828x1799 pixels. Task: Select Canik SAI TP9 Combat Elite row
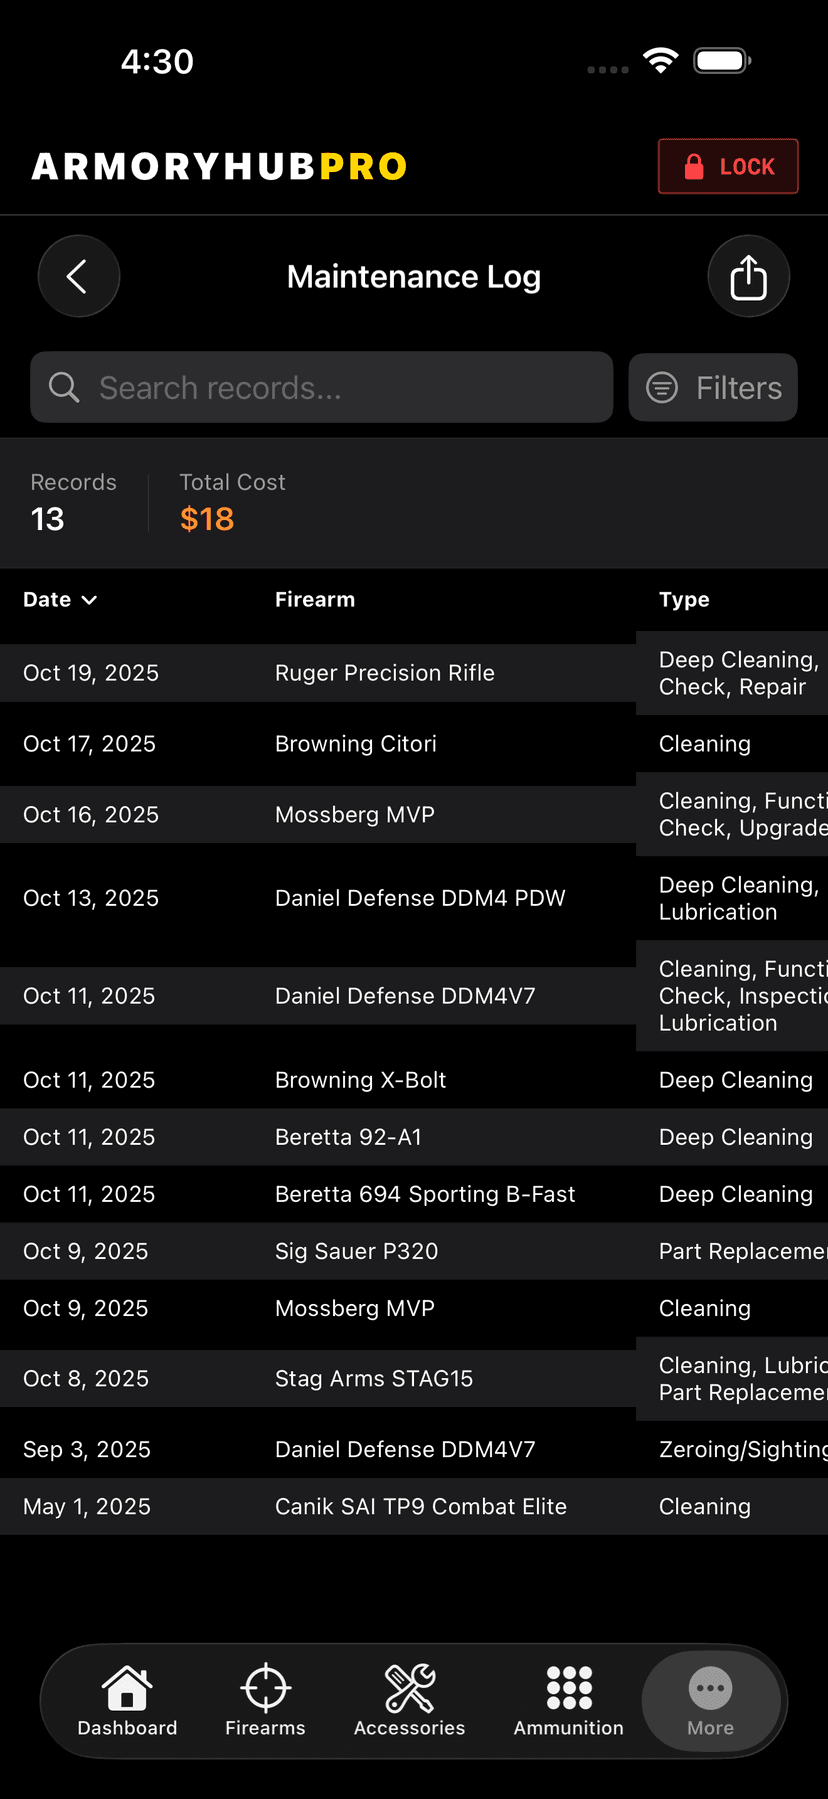[421, 1506]
